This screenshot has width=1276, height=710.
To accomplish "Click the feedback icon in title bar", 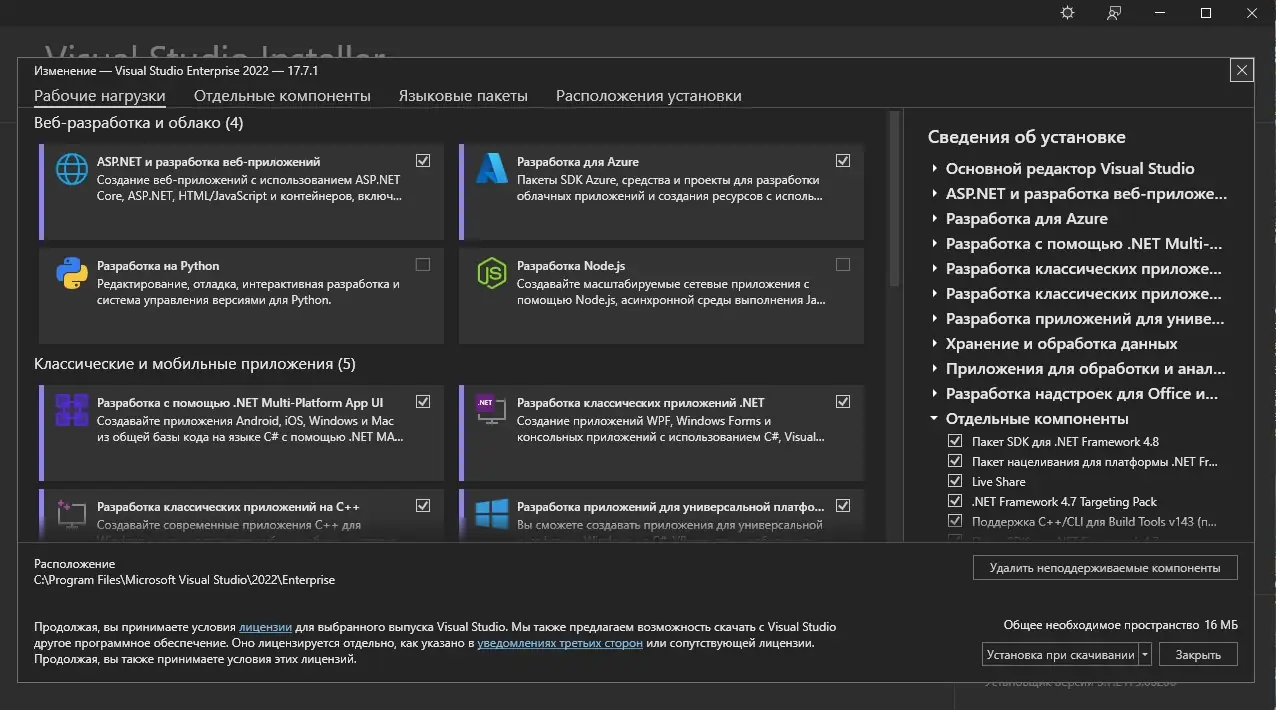I will click(1112, 13).
